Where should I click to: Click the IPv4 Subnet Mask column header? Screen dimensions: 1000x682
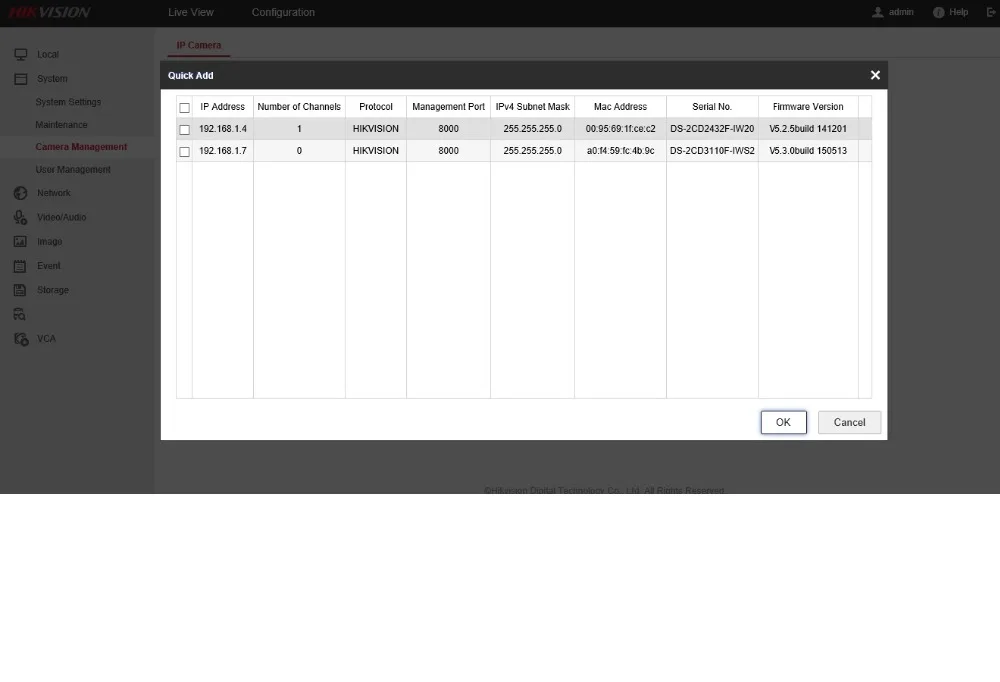click(533, 107)
